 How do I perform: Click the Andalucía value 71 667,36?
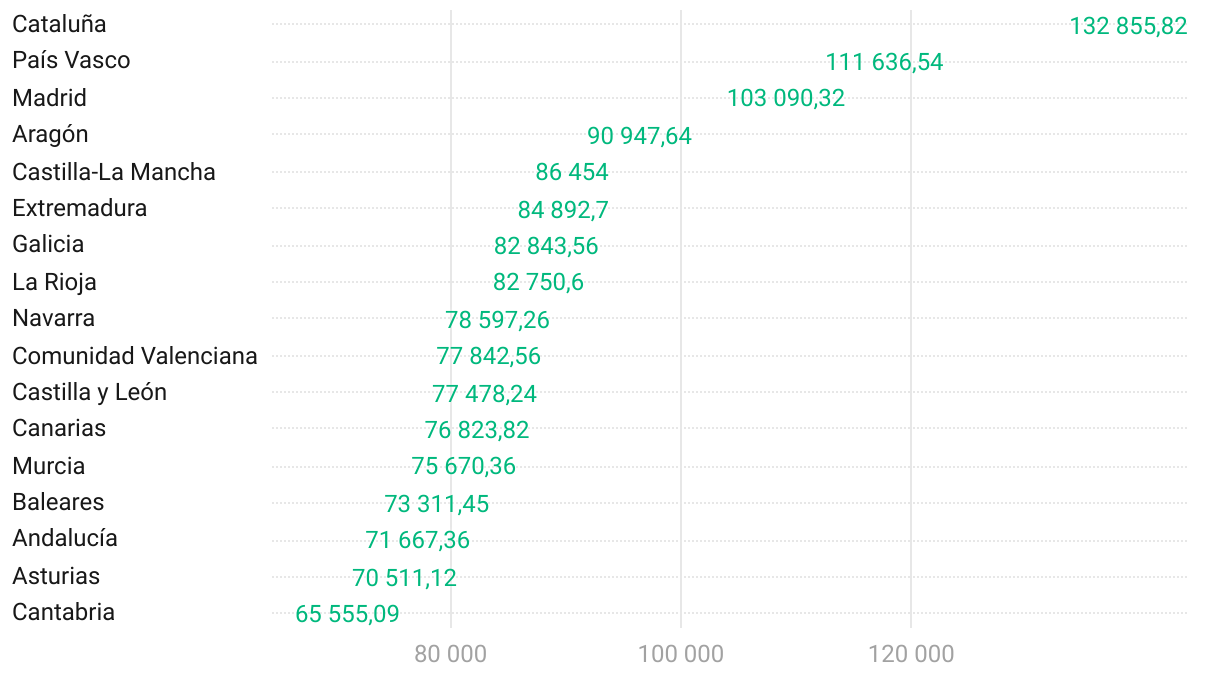point(417,540)
